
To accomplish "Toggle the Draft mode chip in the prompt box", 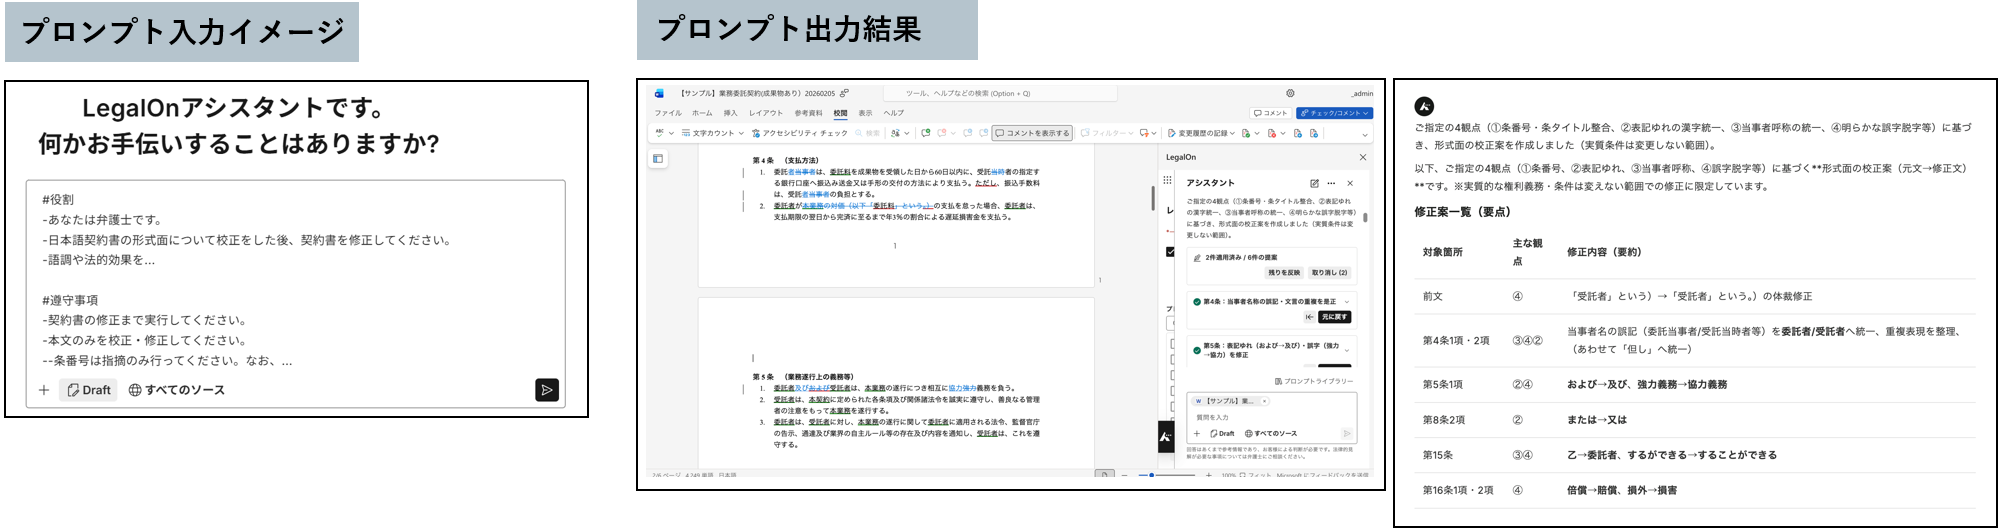I will click(x=88, y=390).
